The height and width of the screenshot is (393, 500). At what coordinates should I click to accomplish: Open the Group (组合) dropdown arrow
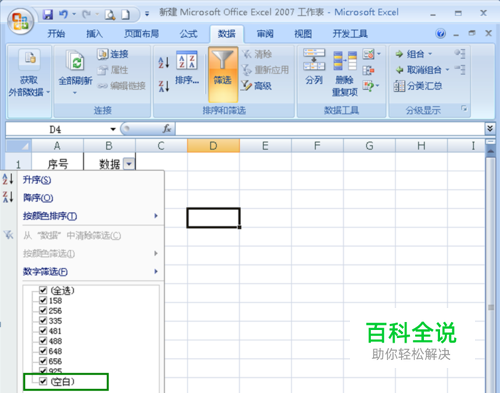430,54
